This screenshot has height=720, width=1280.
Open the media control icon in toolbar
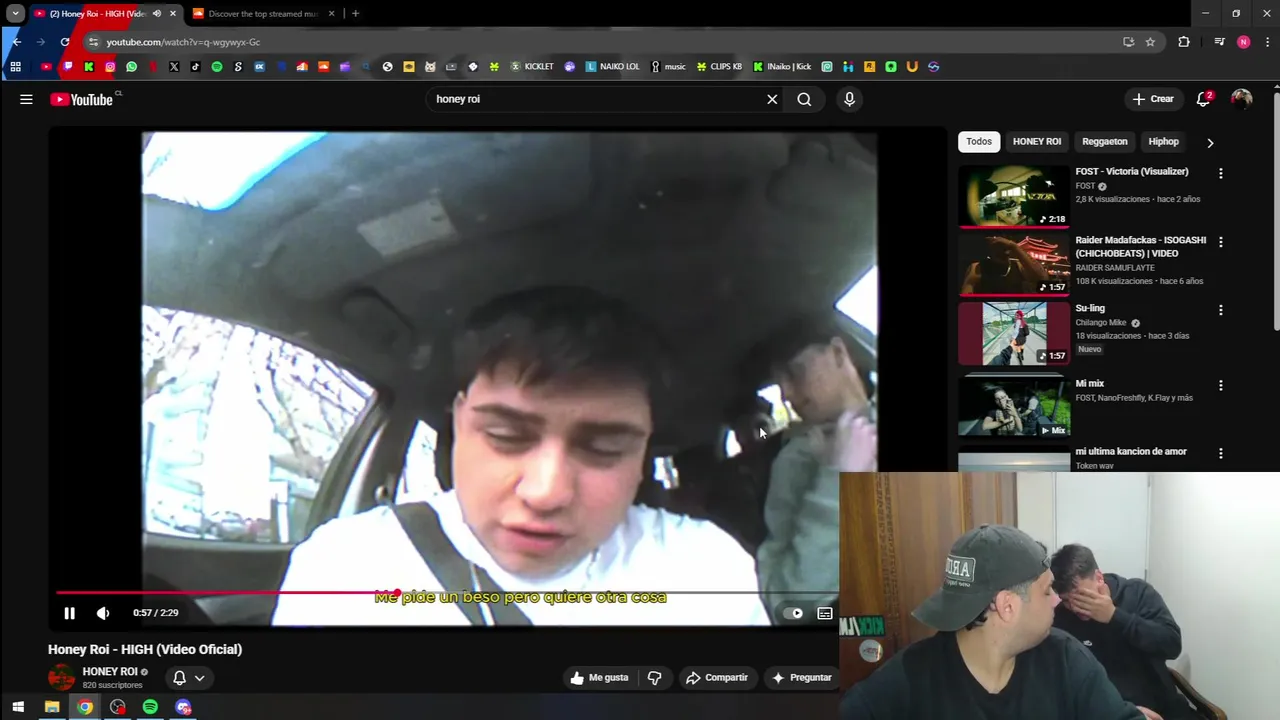point(1219,42)
